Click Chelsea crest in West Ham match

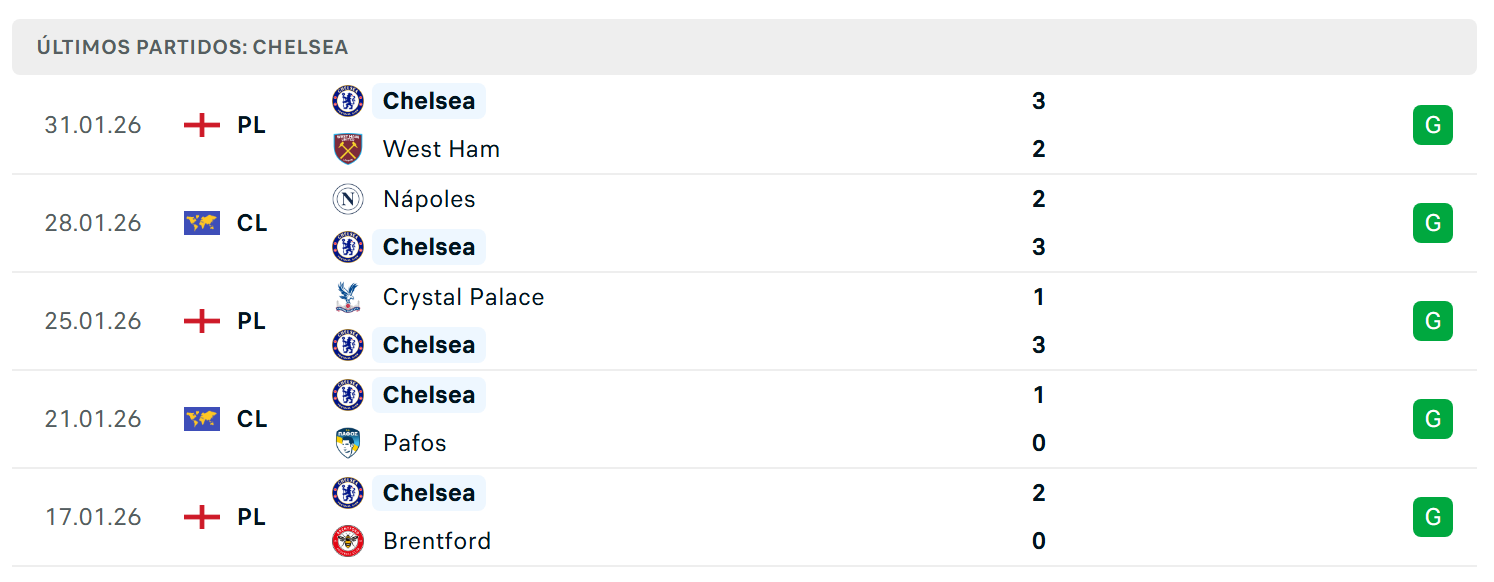click(348, 101)
